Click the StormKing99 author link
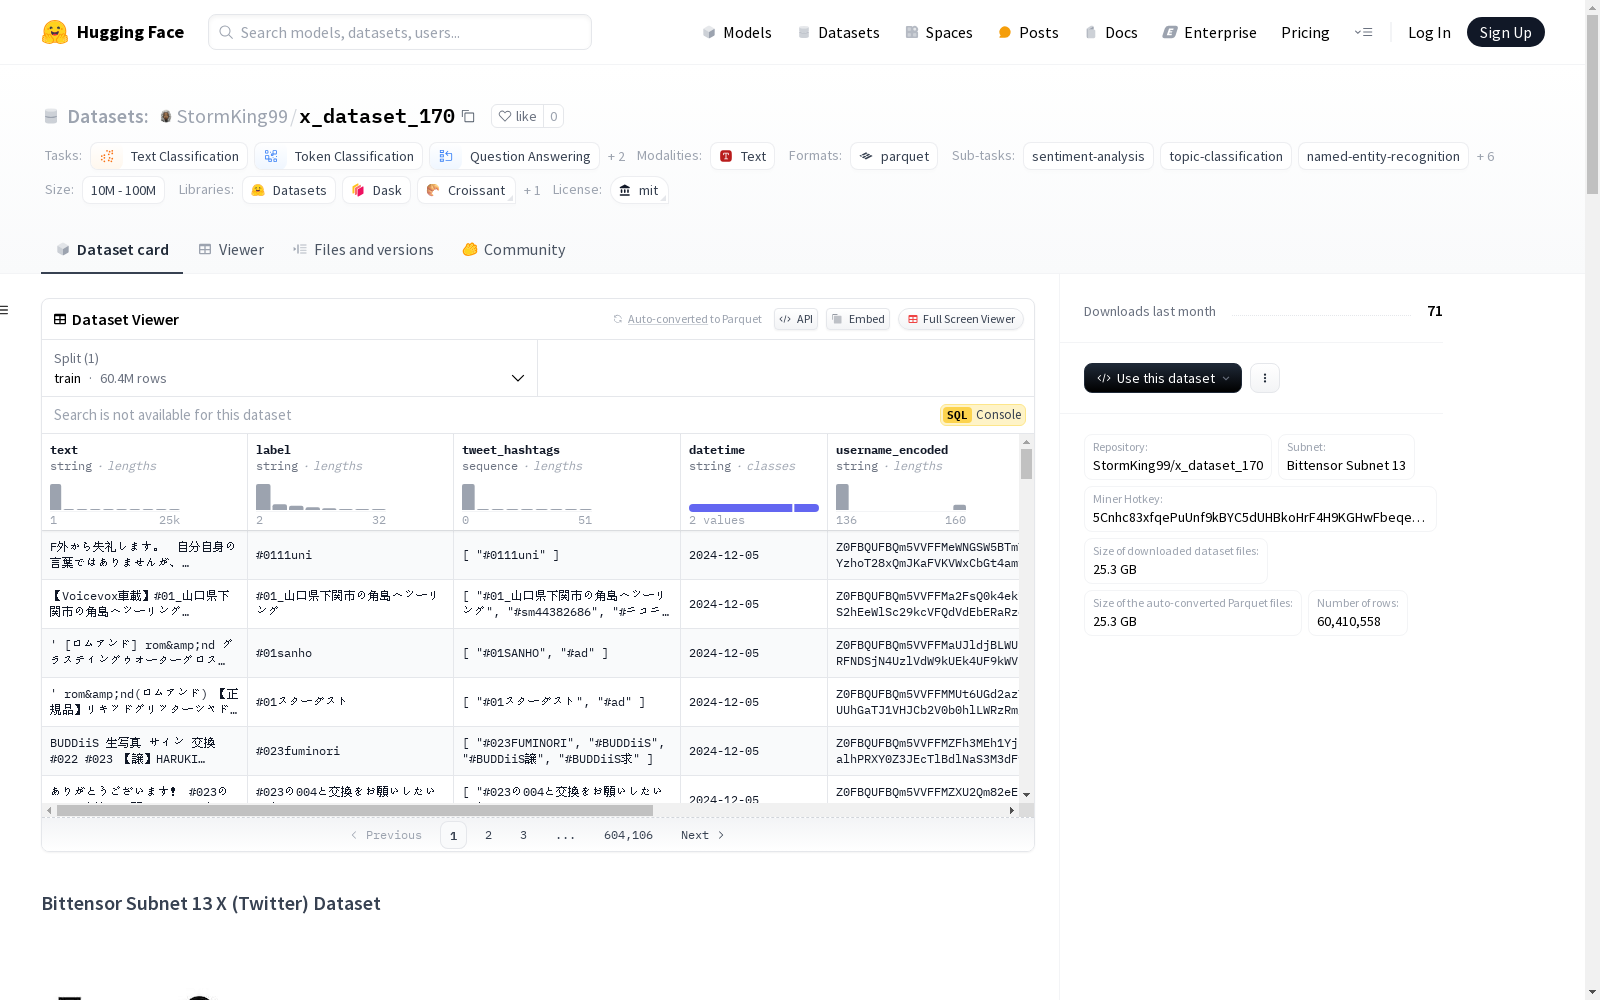 [232, 116]
